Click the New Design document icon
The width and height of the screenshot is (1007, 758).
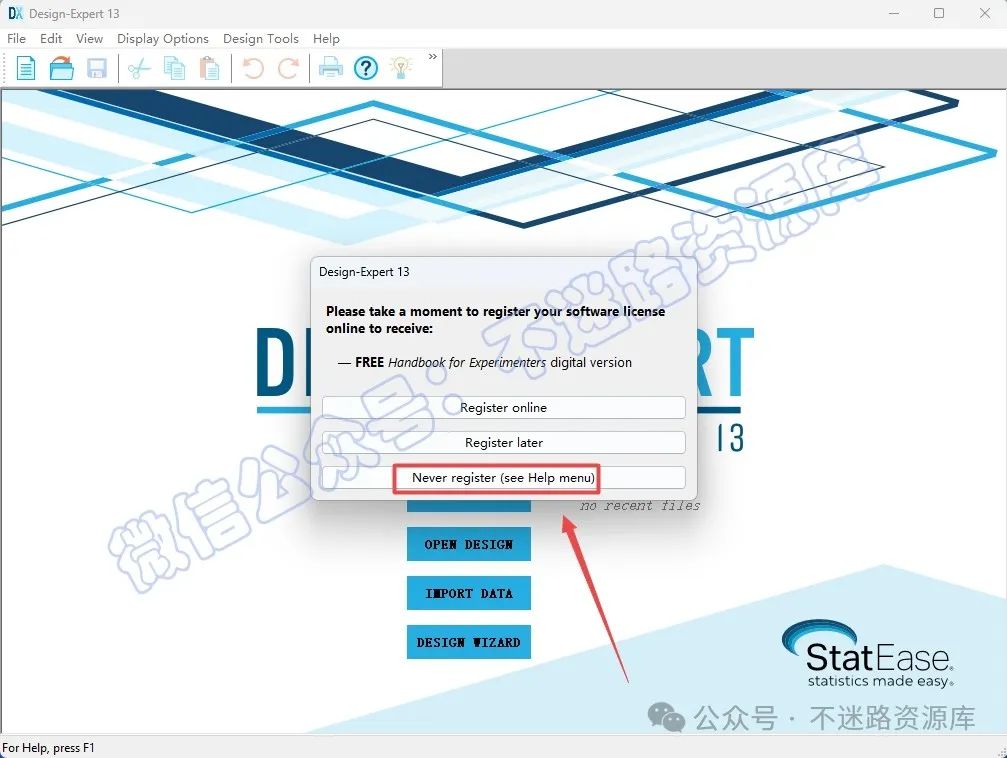(x=26, y=68)
